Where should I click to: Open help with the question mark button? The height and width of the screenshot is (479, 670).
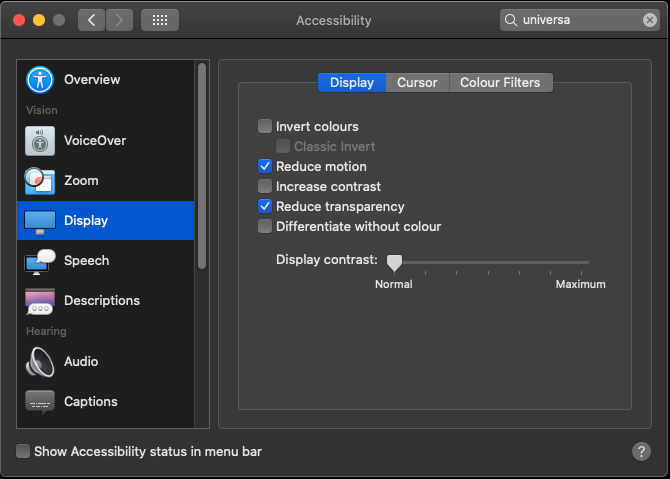[641, 451]
